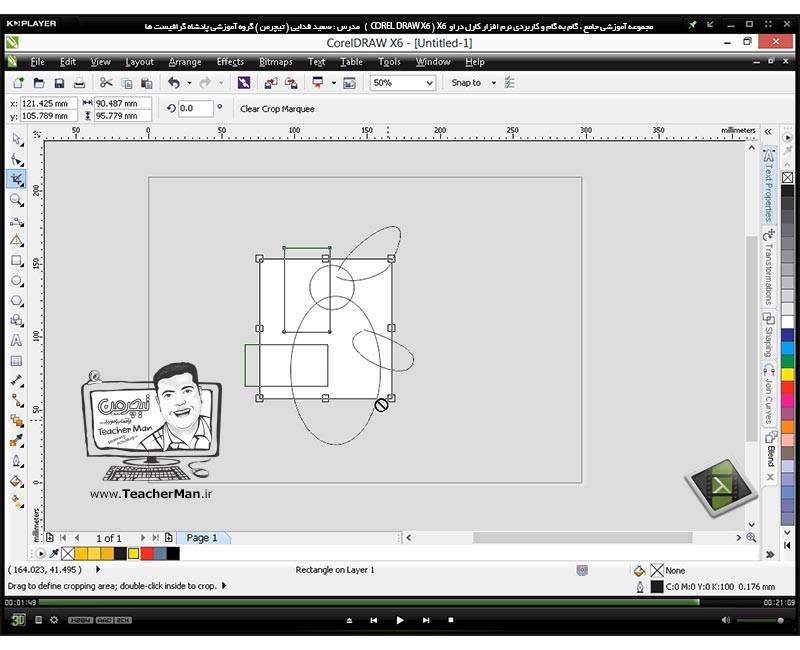Image resolution: width=800 pixels, height=650 pixels.
Task: Click the Undo arrow
Action: [x=174, y=83]
